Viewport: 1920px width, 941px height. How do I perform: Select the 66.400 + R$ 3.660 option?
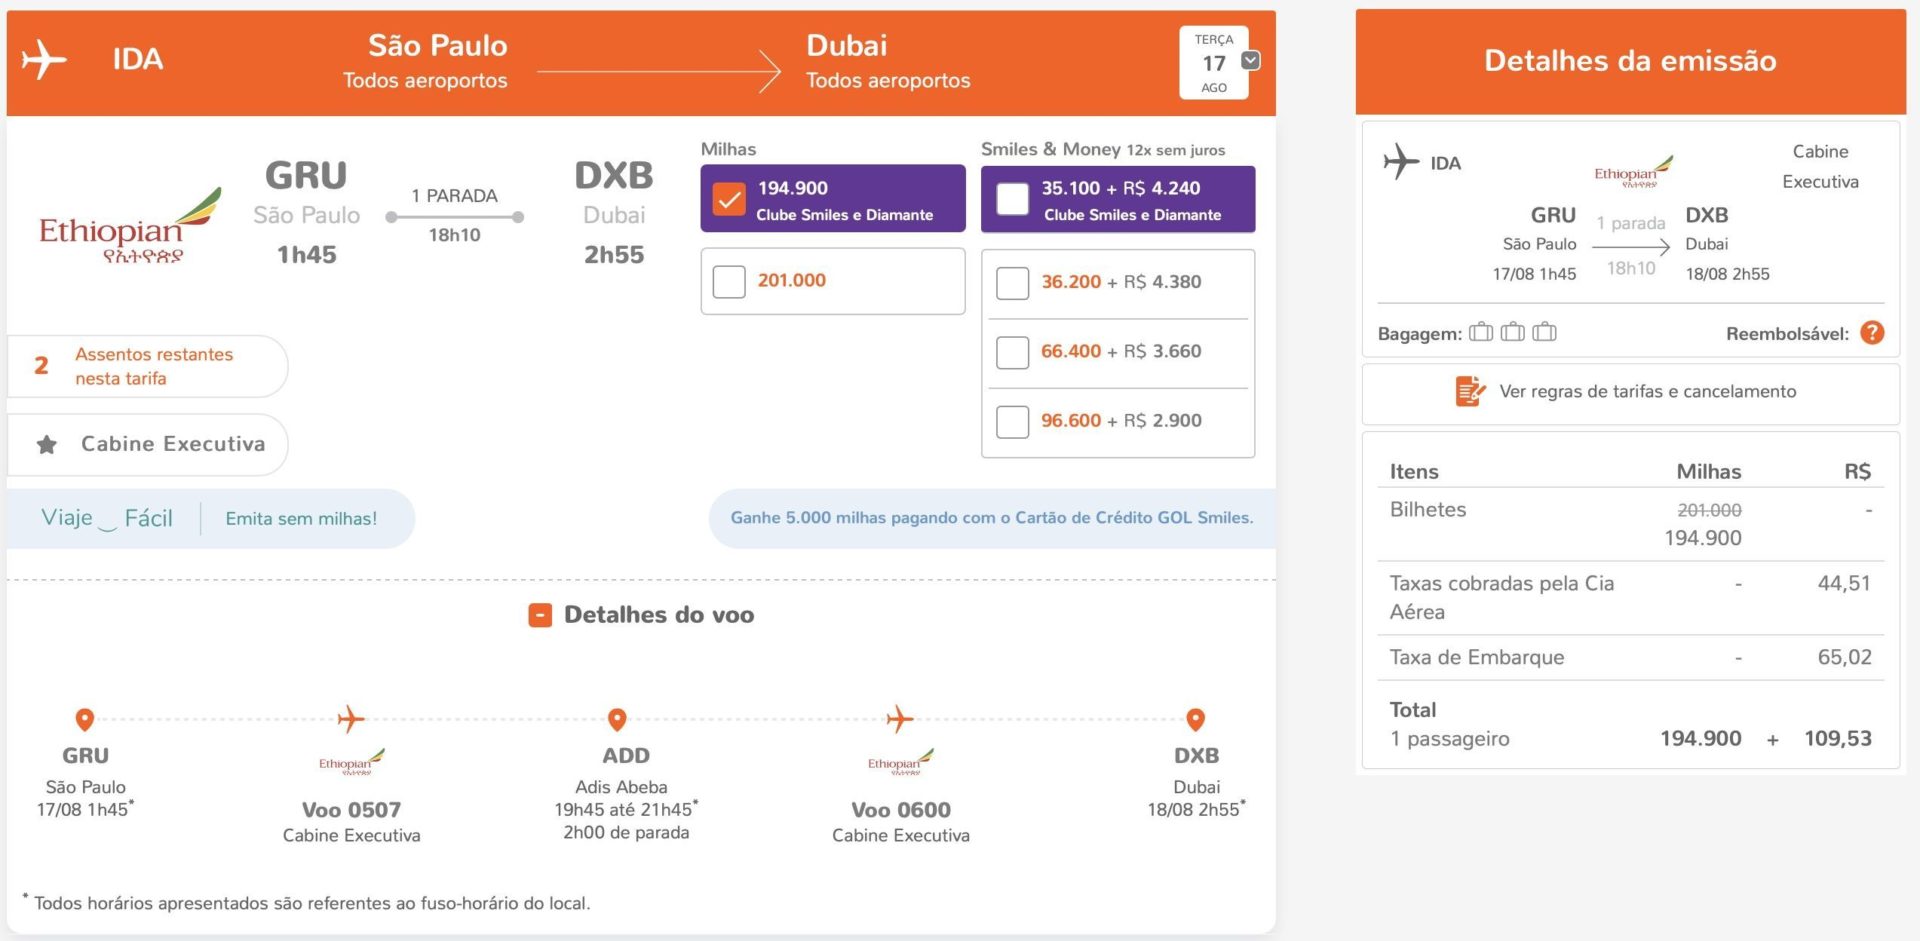1012,352
